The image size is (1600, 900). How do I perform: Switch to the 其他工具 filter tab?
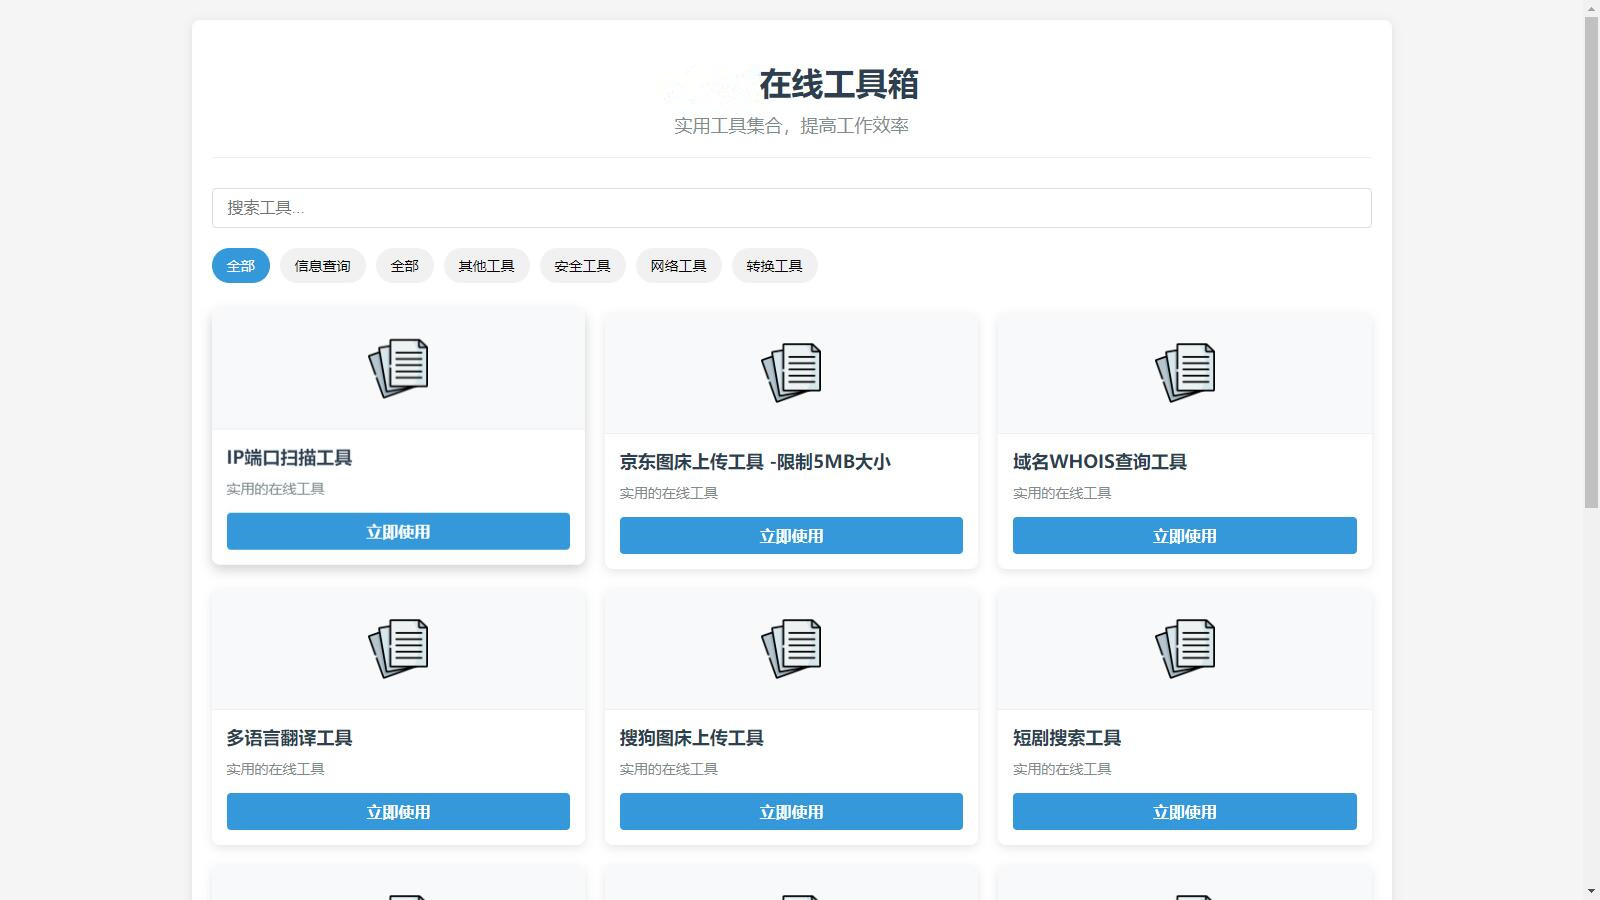487,265
